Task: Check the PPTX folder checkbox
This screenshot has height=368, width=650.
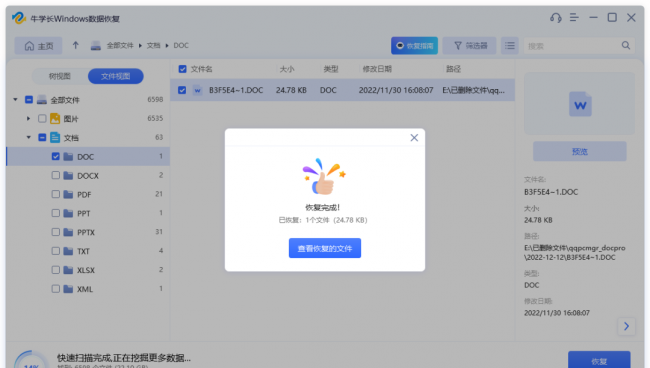Action: 56,232
